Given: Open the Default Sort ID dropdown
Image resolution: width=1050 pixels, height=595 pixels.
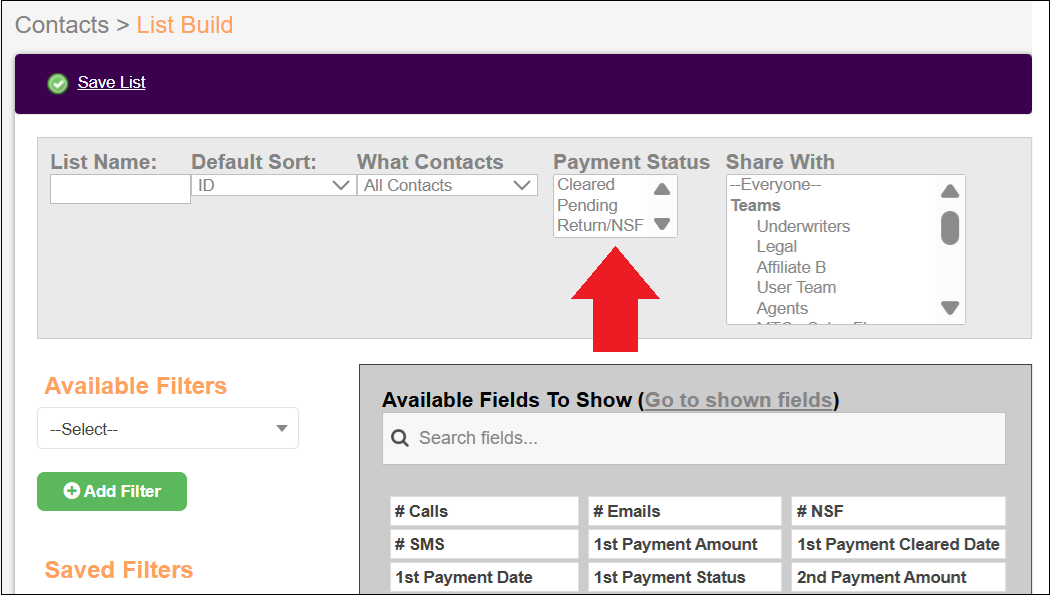Looking at the screenshot, I should pos(273,185).
